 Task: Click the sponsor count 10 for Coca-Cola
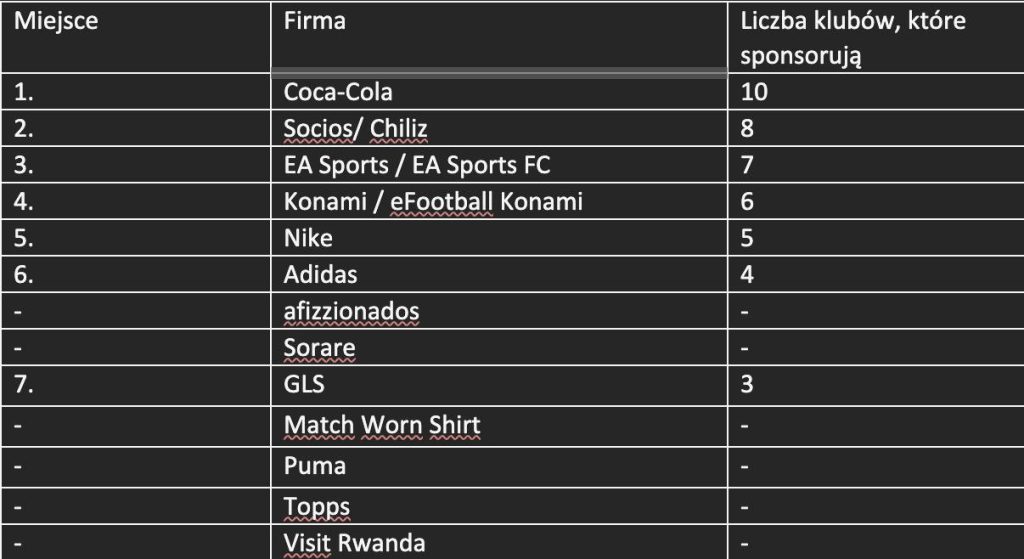click(754, 93)
